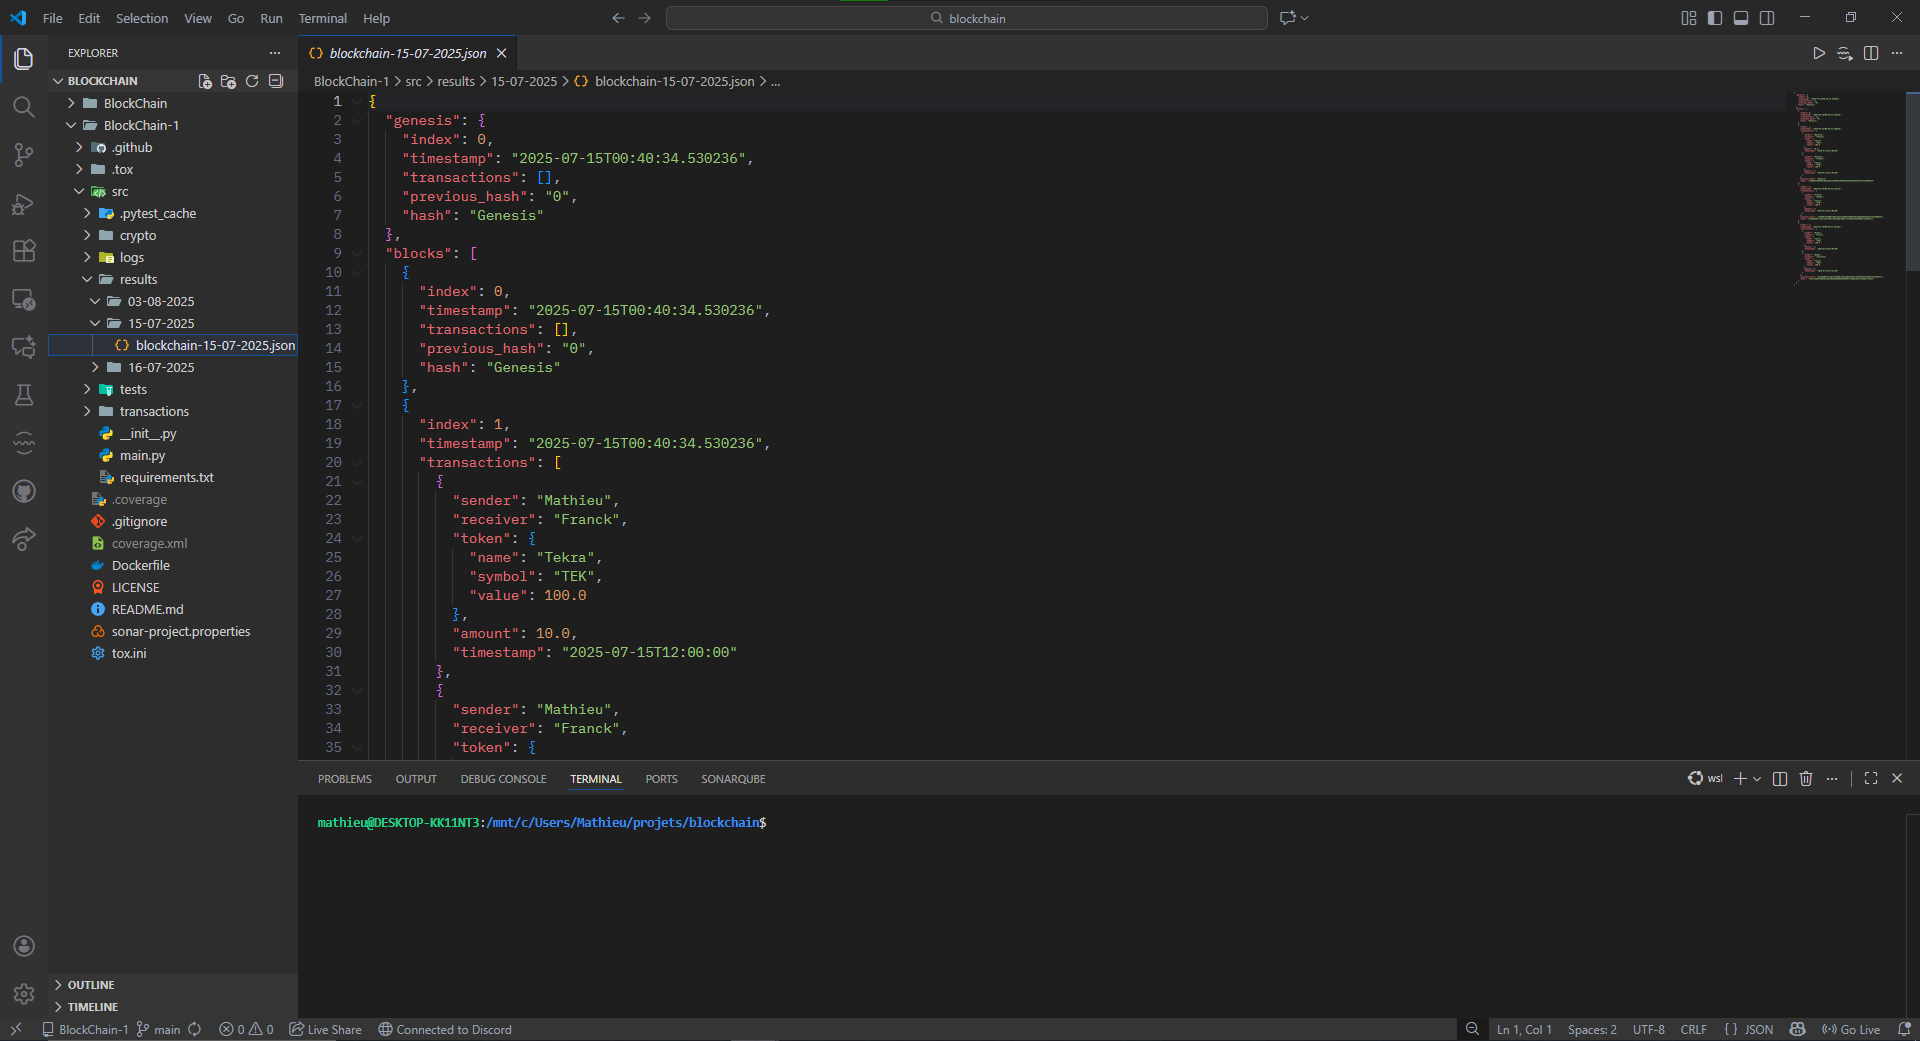This screenshot has height=1041, width=1920.
Task: Refresh the Explorer file tree
Action: click(252, 81)
